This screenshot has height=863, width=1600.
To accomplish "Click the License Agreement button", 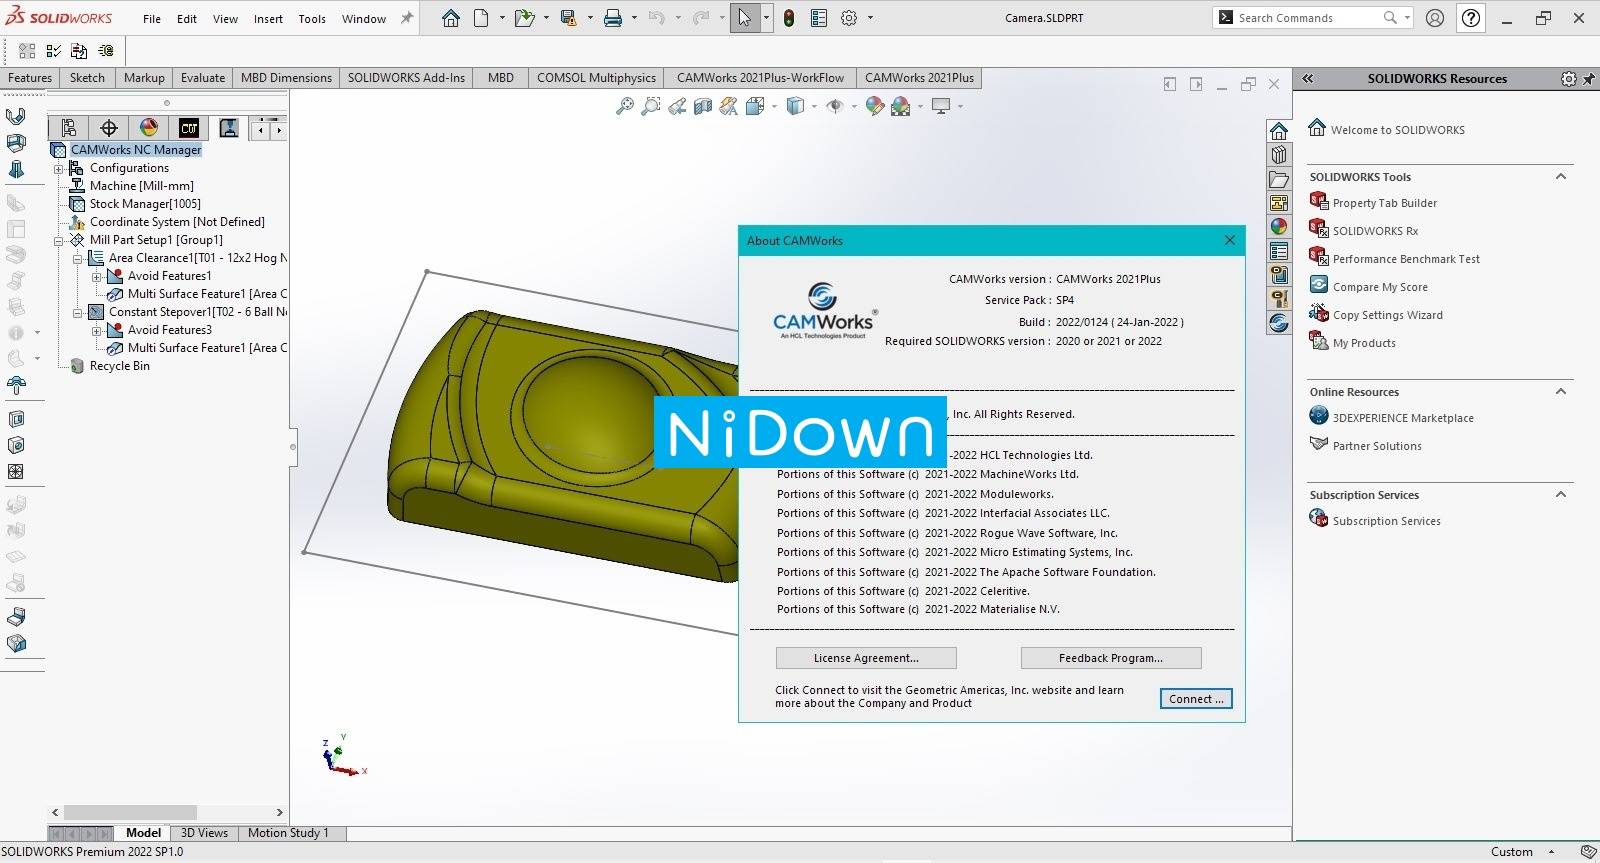I will [x=866, y=658].
